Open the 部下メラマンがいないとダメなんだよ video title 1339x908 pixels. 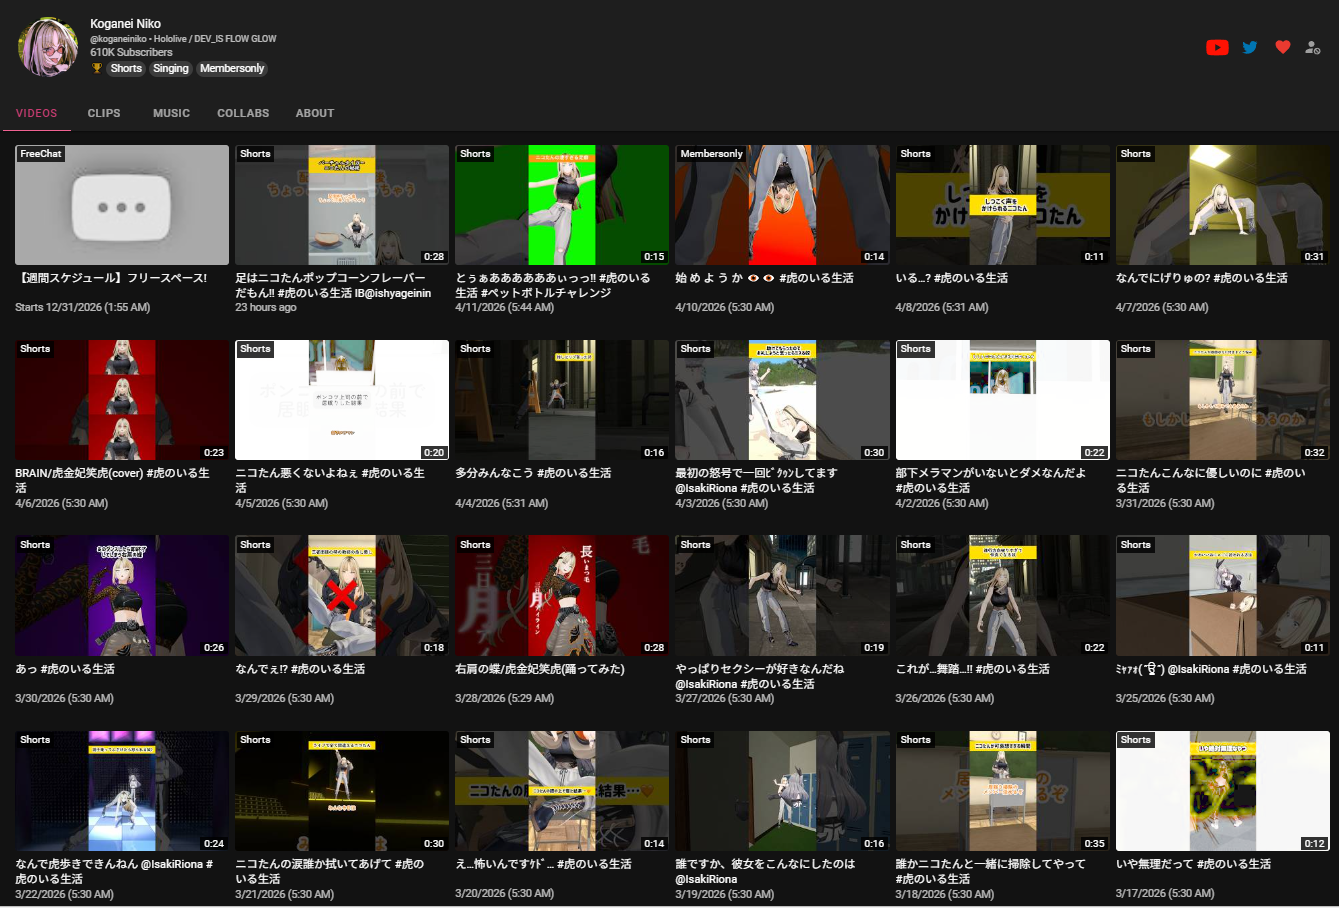[990, 480]
